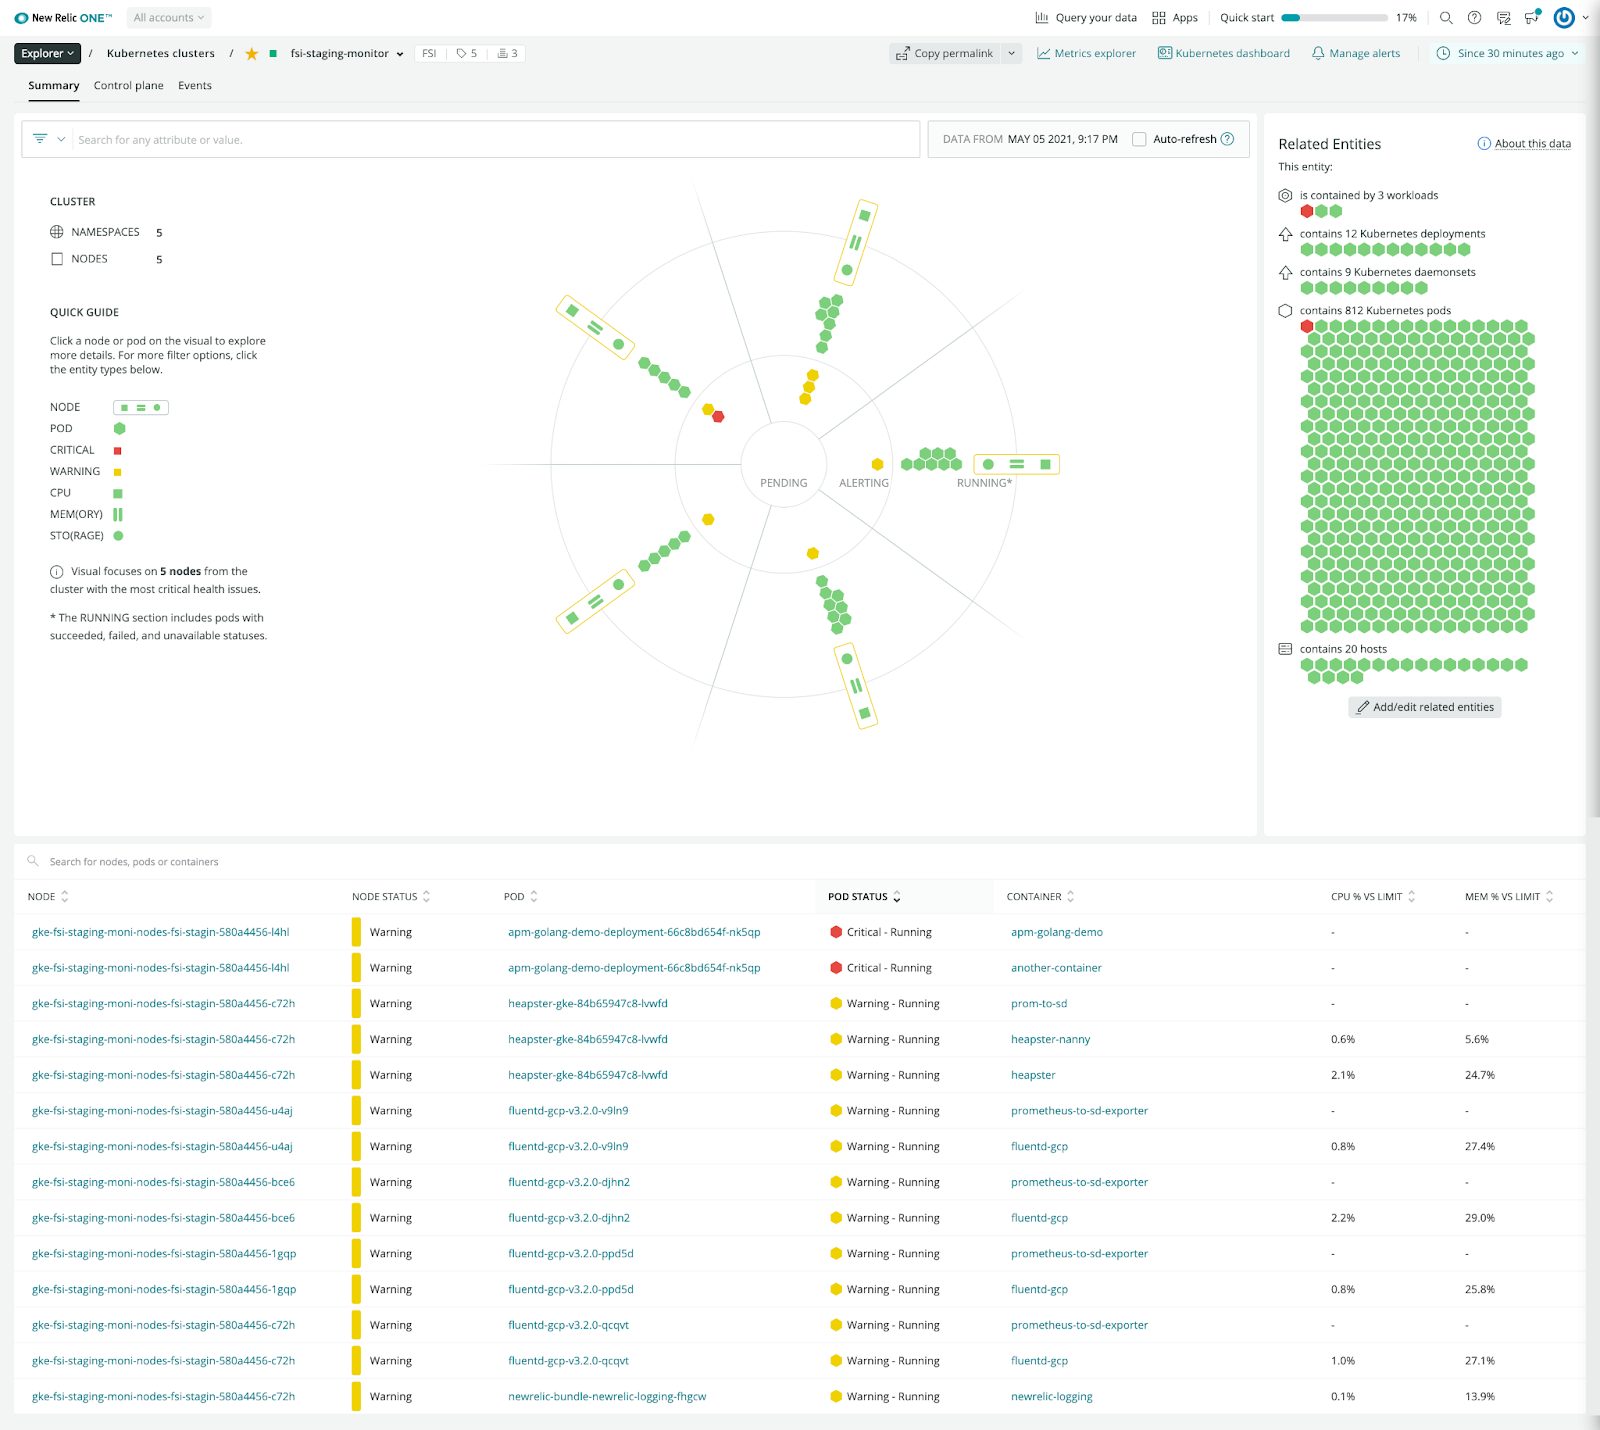Click the New Relic ONE logo
1600x1430 pixels.
click(58, 17)
